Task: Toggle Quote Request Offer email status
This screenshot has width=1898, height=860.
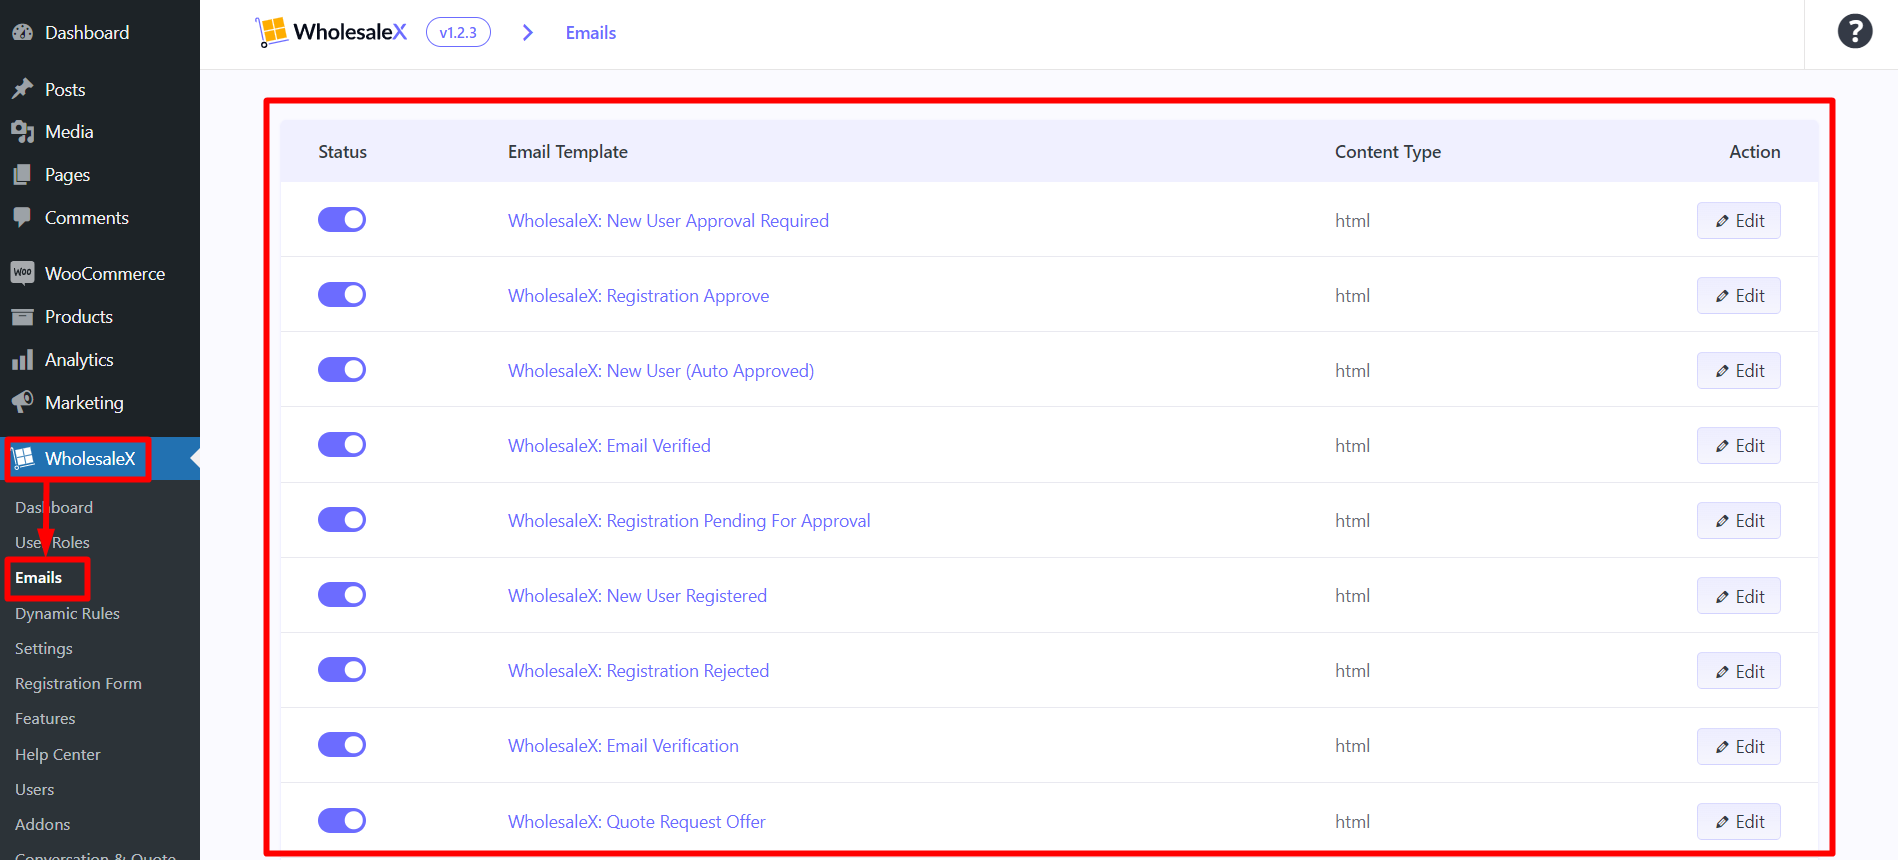Action: point(342,820)
